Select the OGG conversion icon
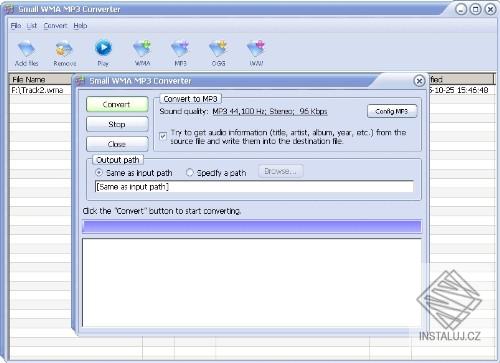 tap(218, 53)
